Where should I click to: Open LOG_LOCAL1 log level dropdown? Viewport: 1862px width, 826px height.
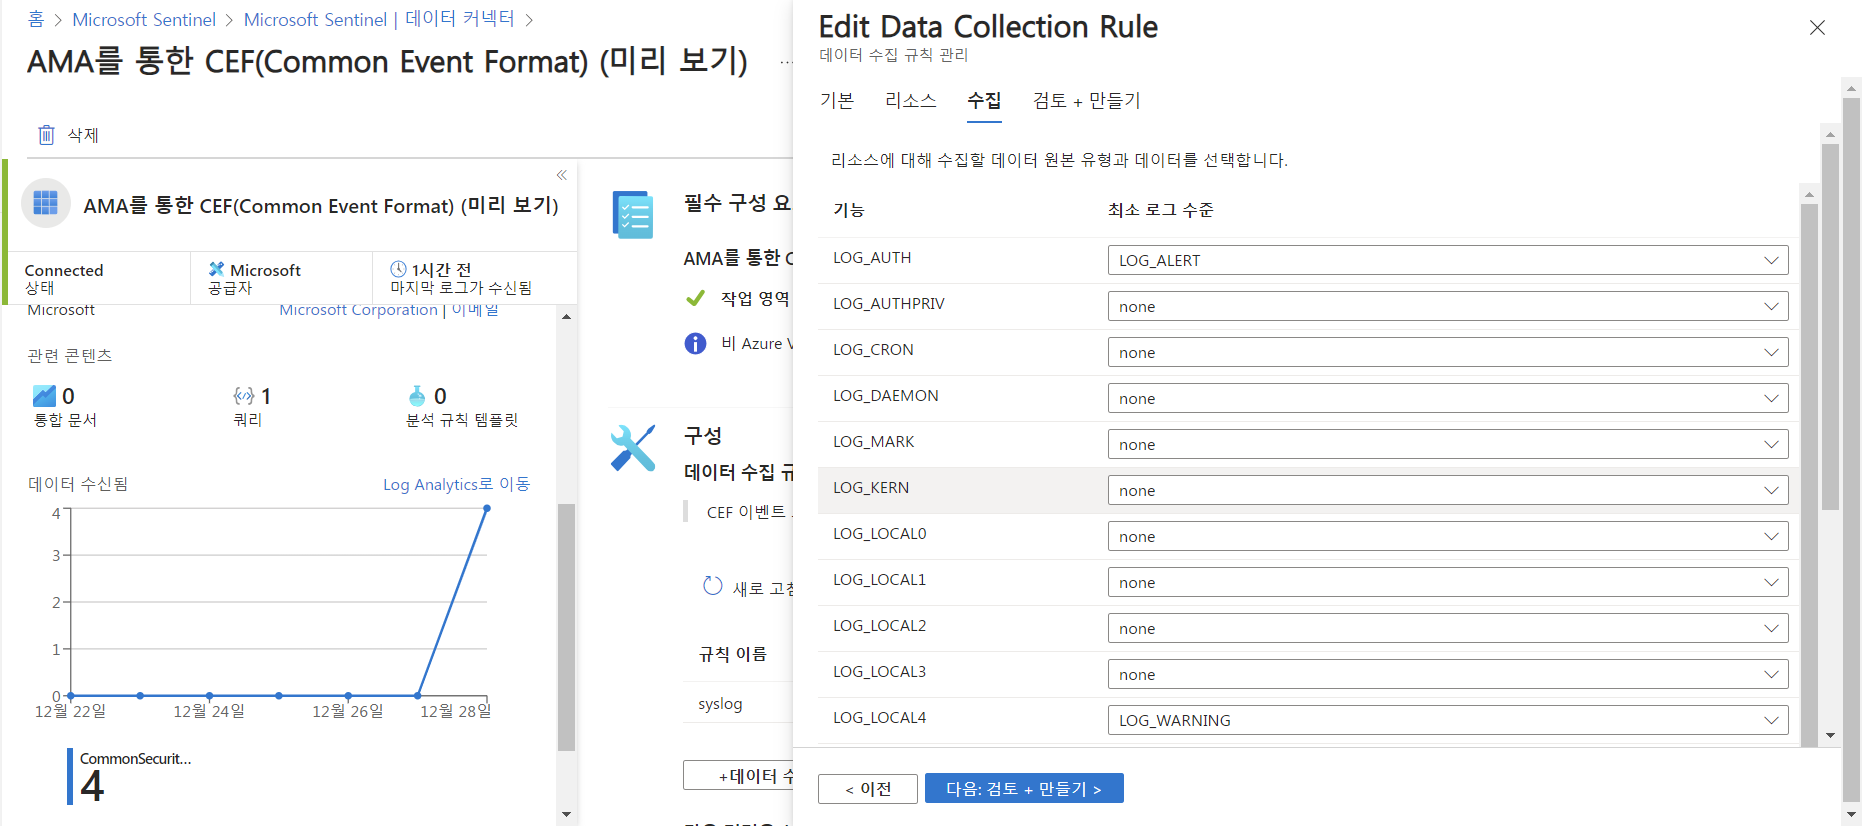pyautogui.click(x=1448, y=582)
